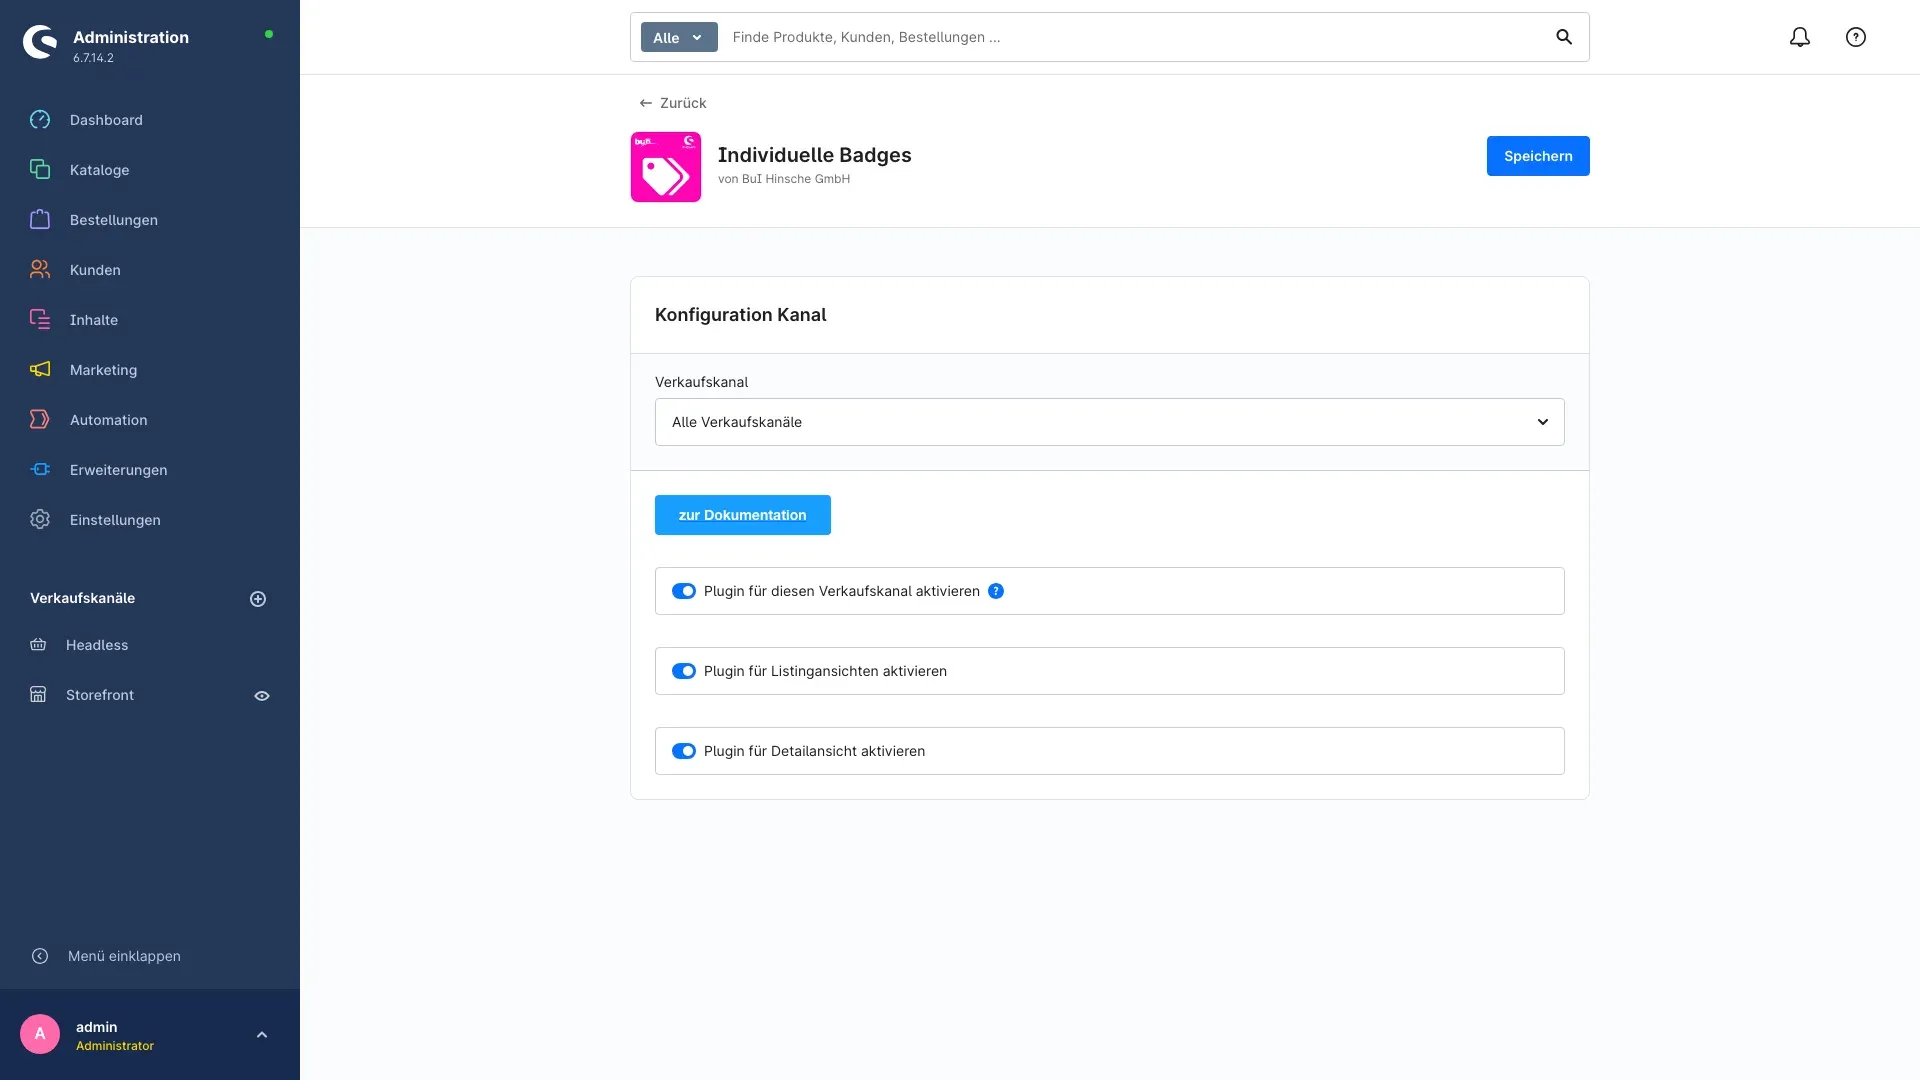Collapse menu via Menü einklappen icon

click(x=40, y=956)
